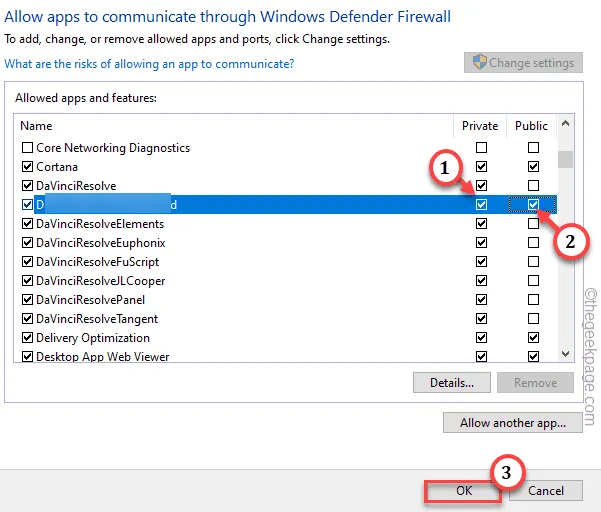Uncheck Private for Cortana

pos(481,167)
